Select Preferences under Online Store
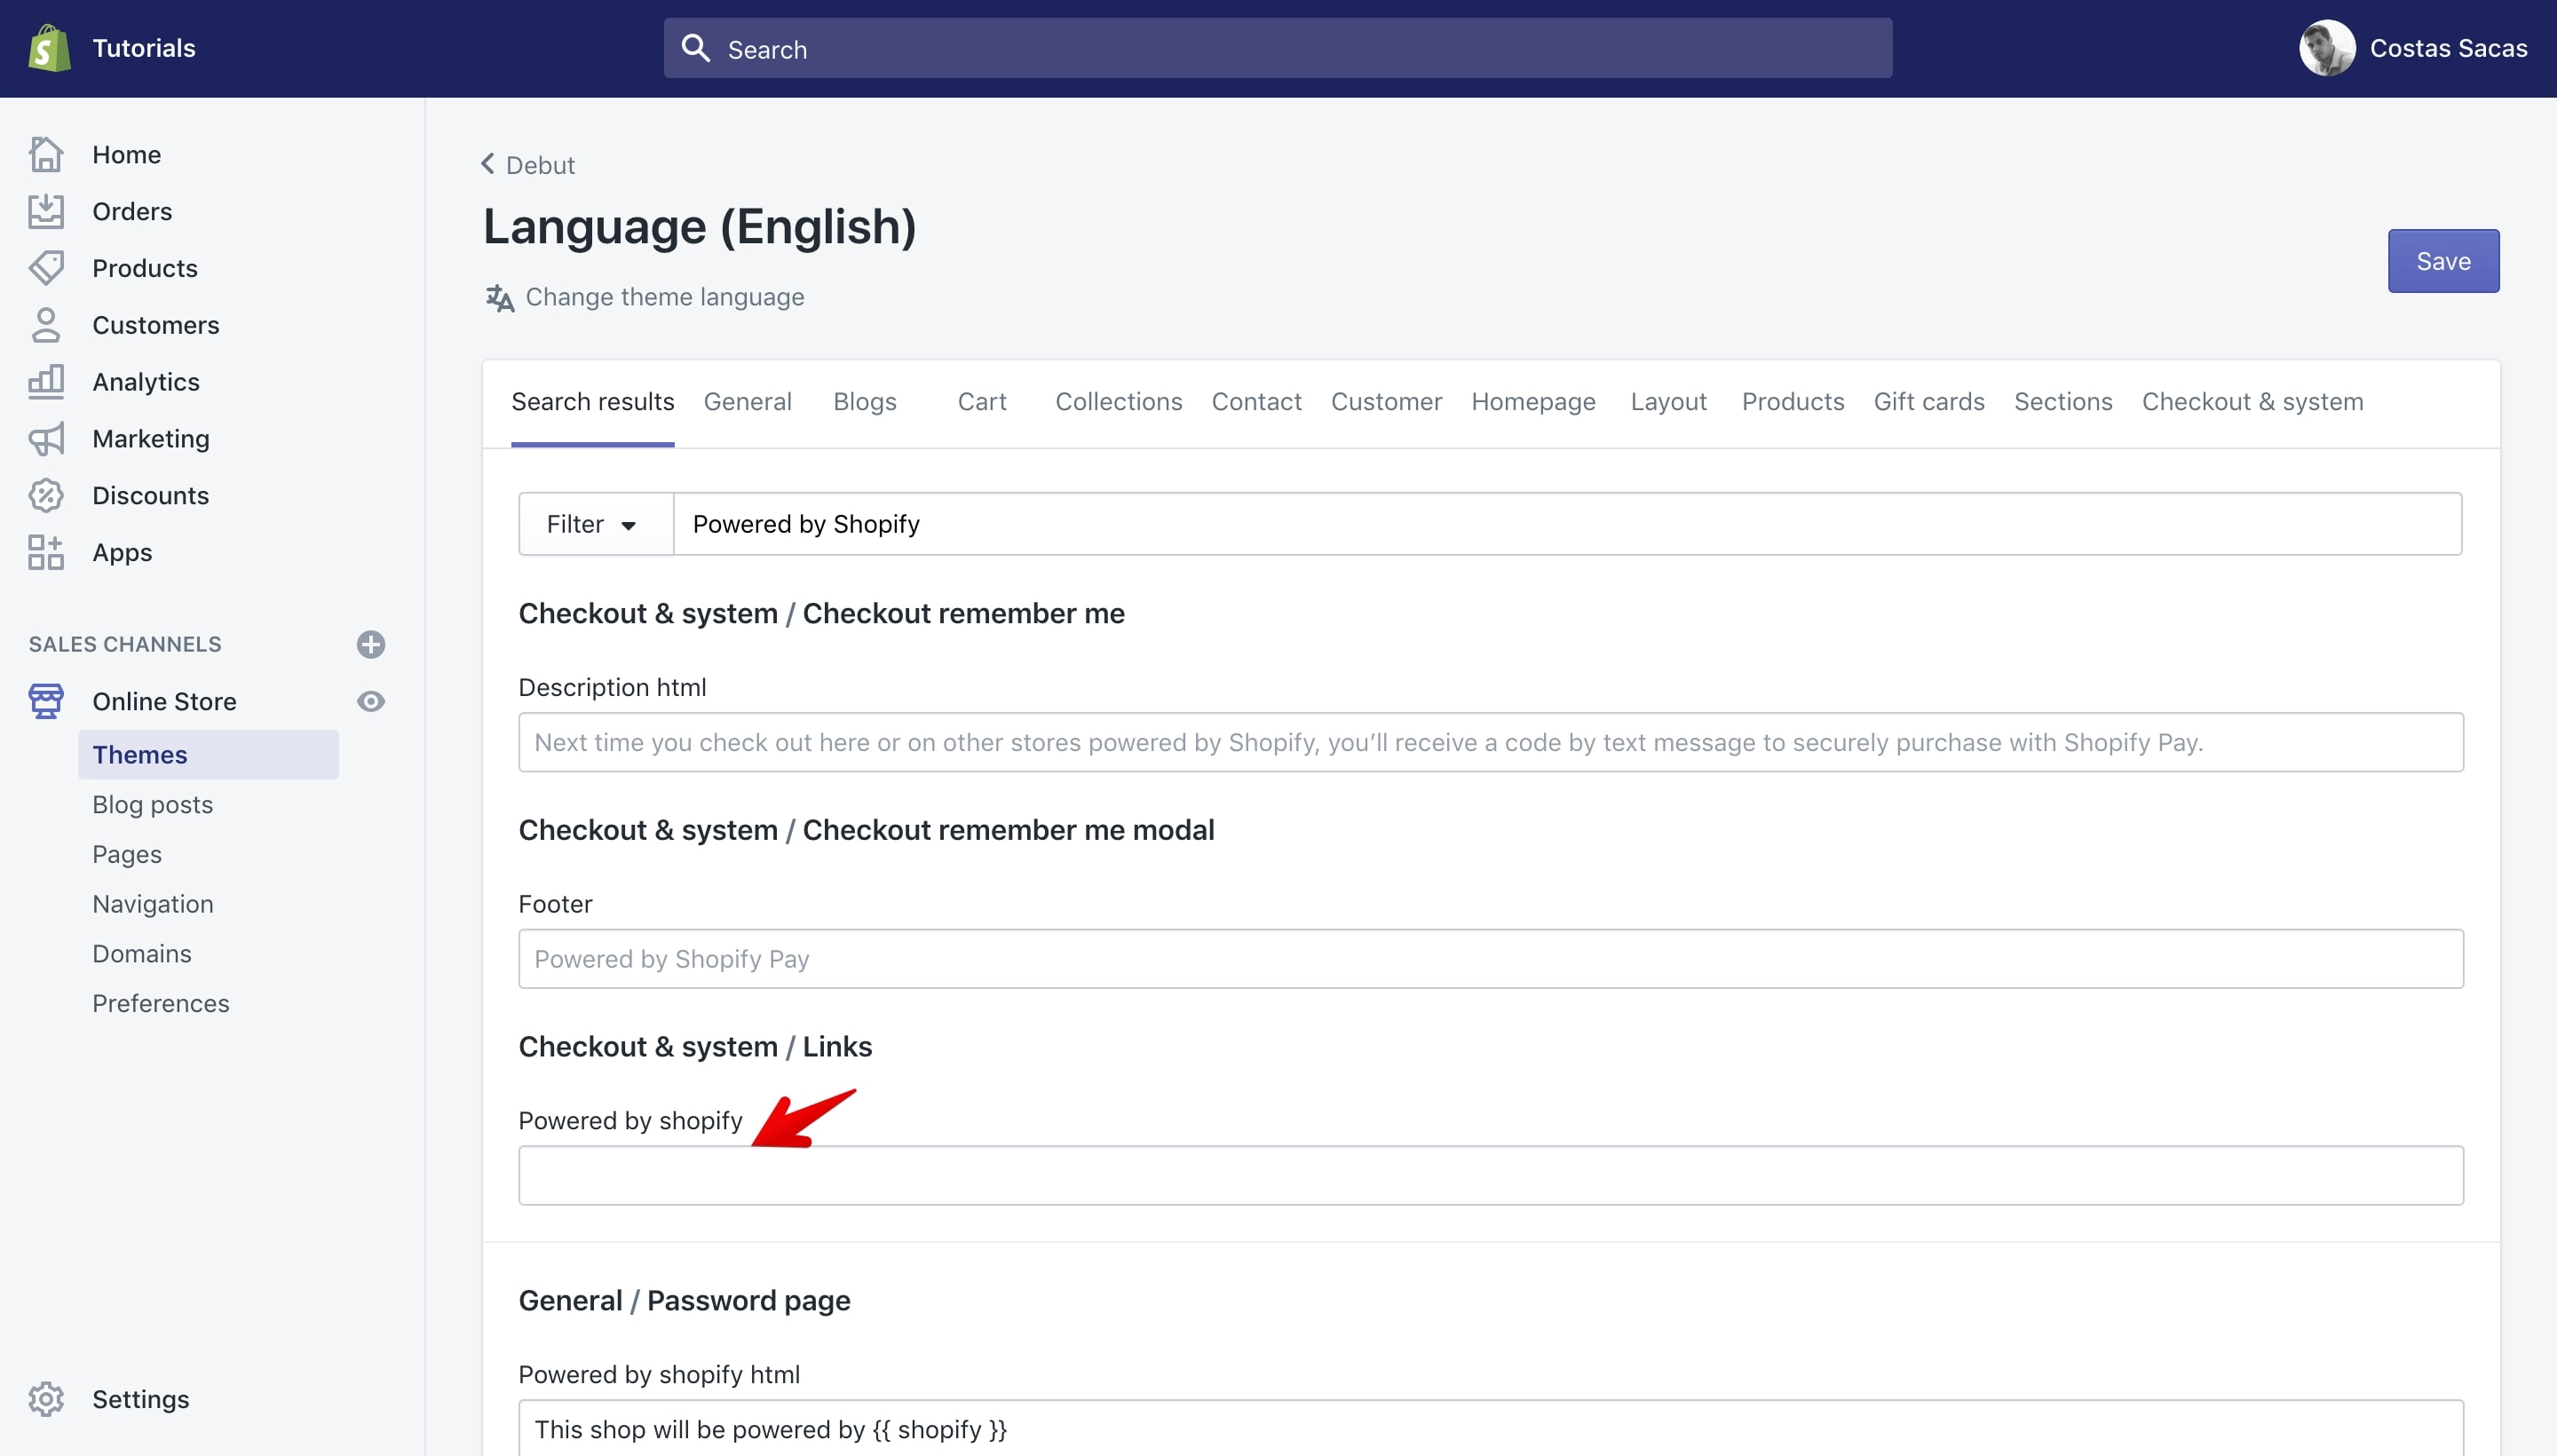 click(161, 1003)
